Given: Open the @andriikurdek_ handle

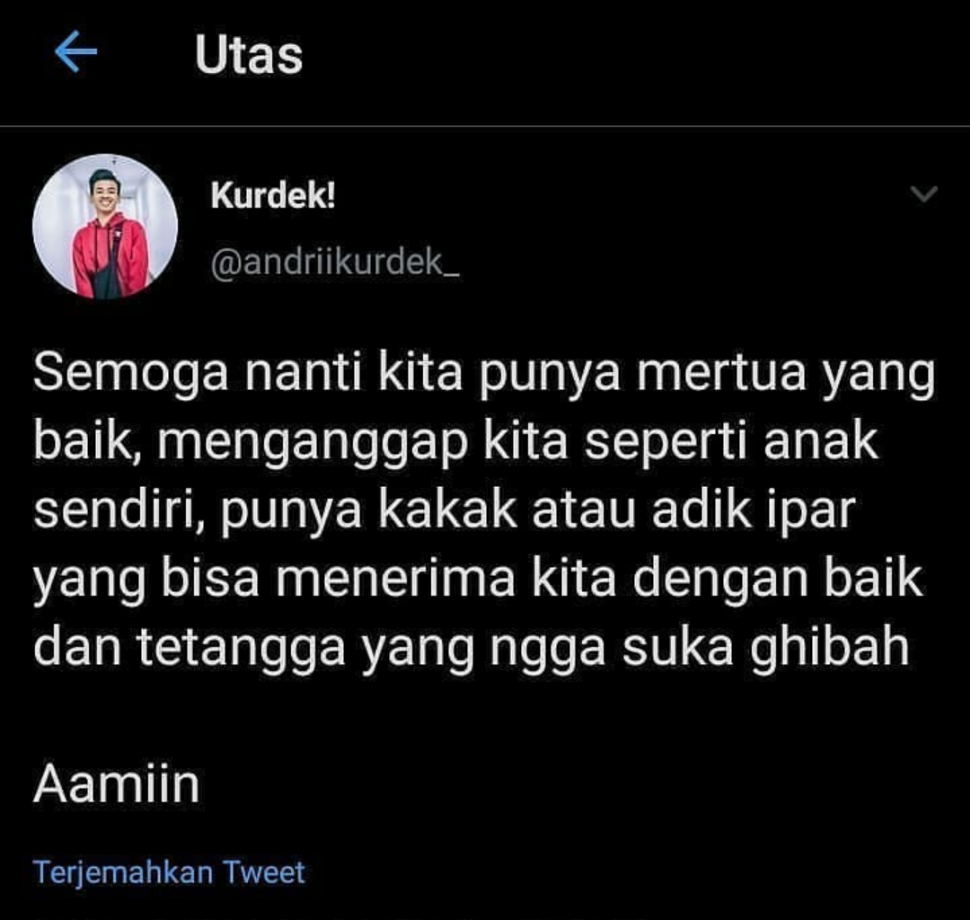Looking at the screenshot, I should point(335,262).
